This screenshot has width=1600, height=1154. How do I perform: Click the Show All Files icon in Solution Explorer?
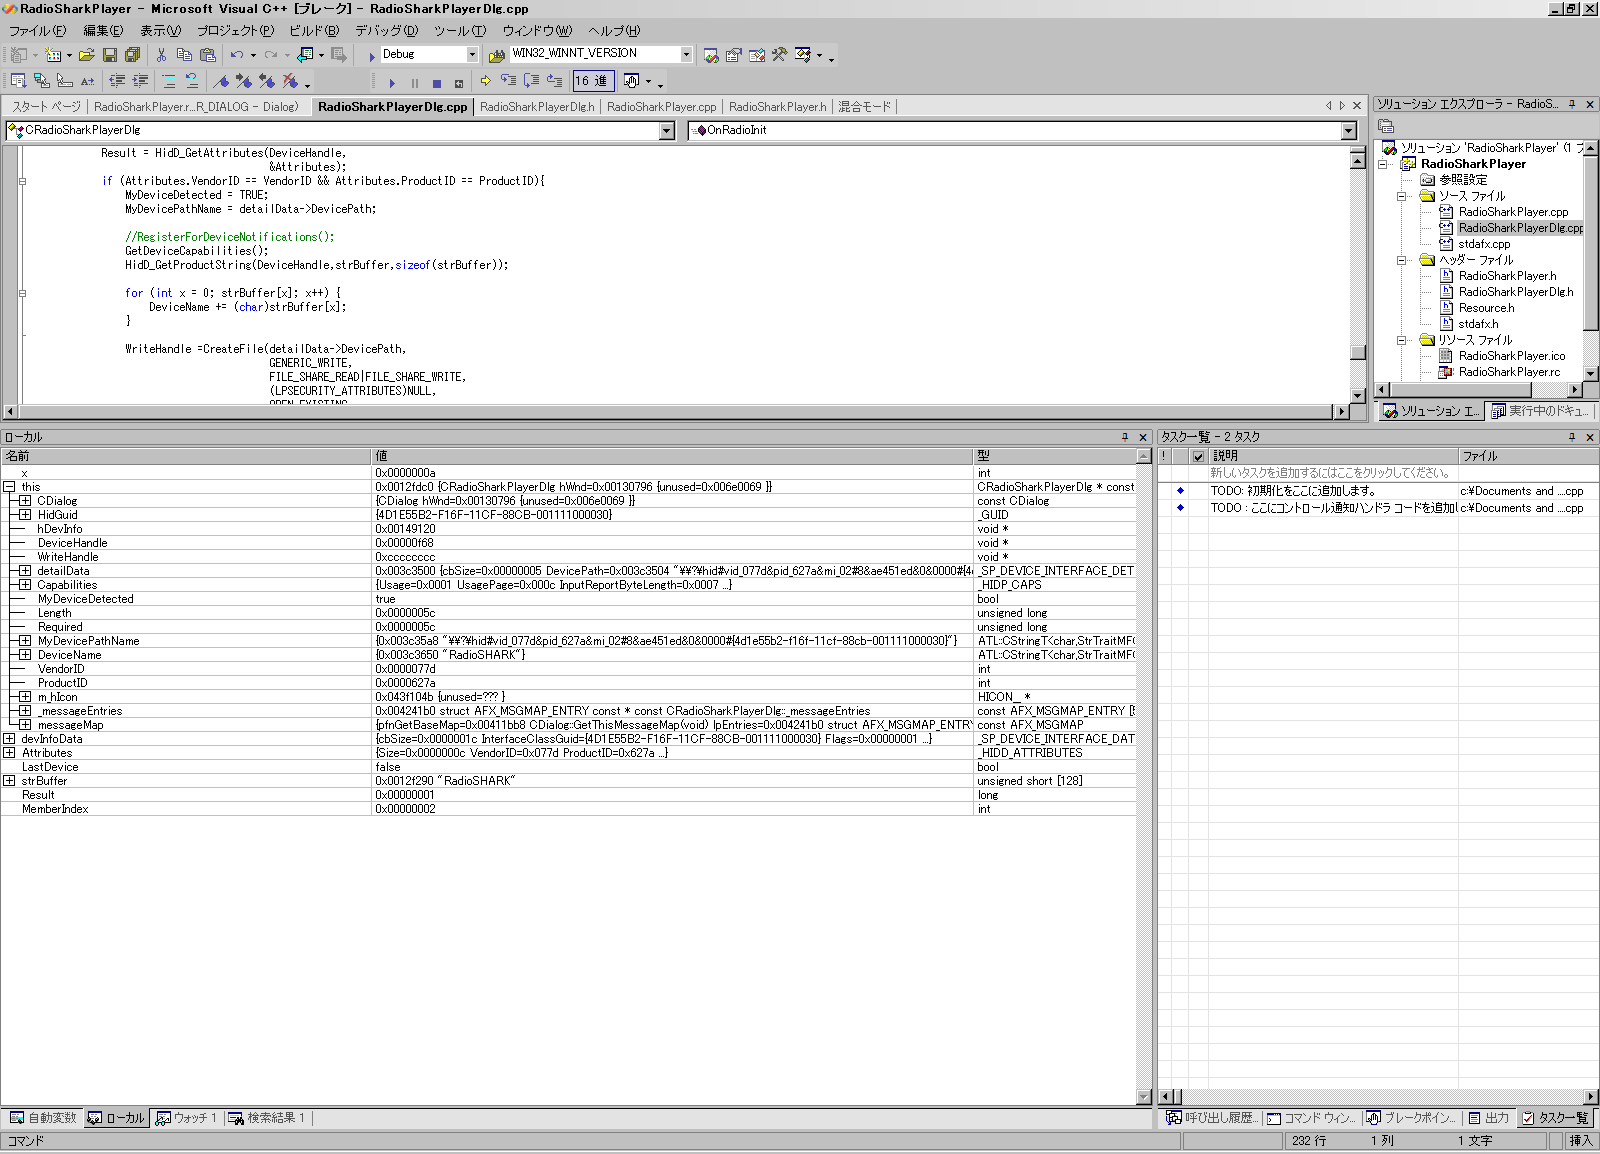pyautogui.click(x=1386, y=126)
